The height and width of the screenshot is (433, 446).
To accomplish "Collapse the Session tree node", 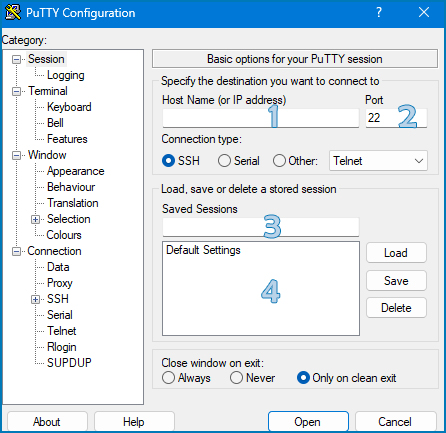I will pyautogui.click(x=16, y=60).
